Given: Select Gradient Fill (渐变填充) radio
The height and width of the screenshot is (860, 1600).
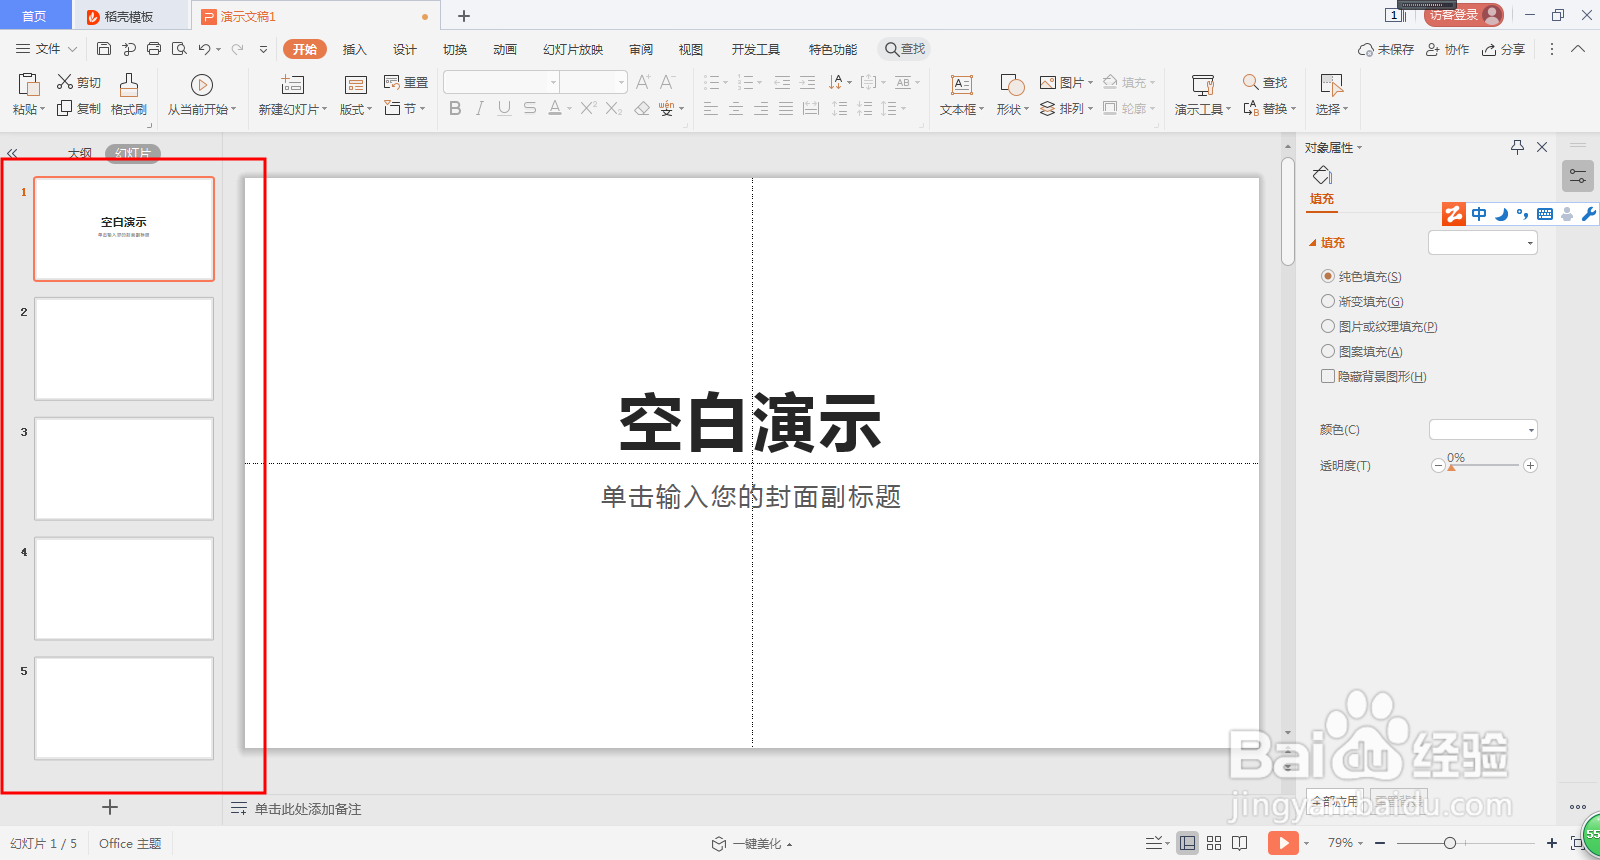Looking at the screenshot, I should click(x=1328, y=301).
